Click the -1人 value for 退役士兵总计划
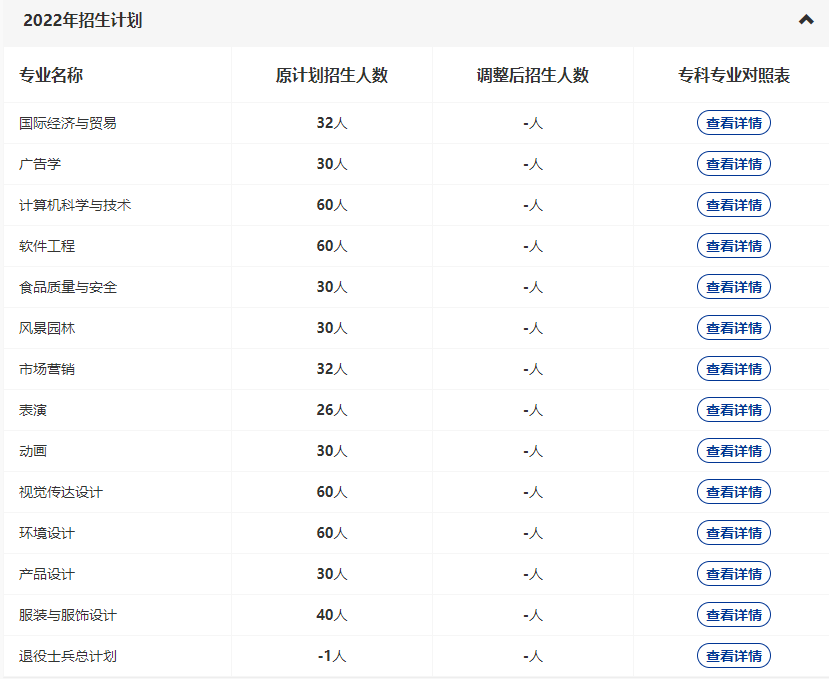The width and height of the screenshot is (829, 679). [x=332, y=656]
